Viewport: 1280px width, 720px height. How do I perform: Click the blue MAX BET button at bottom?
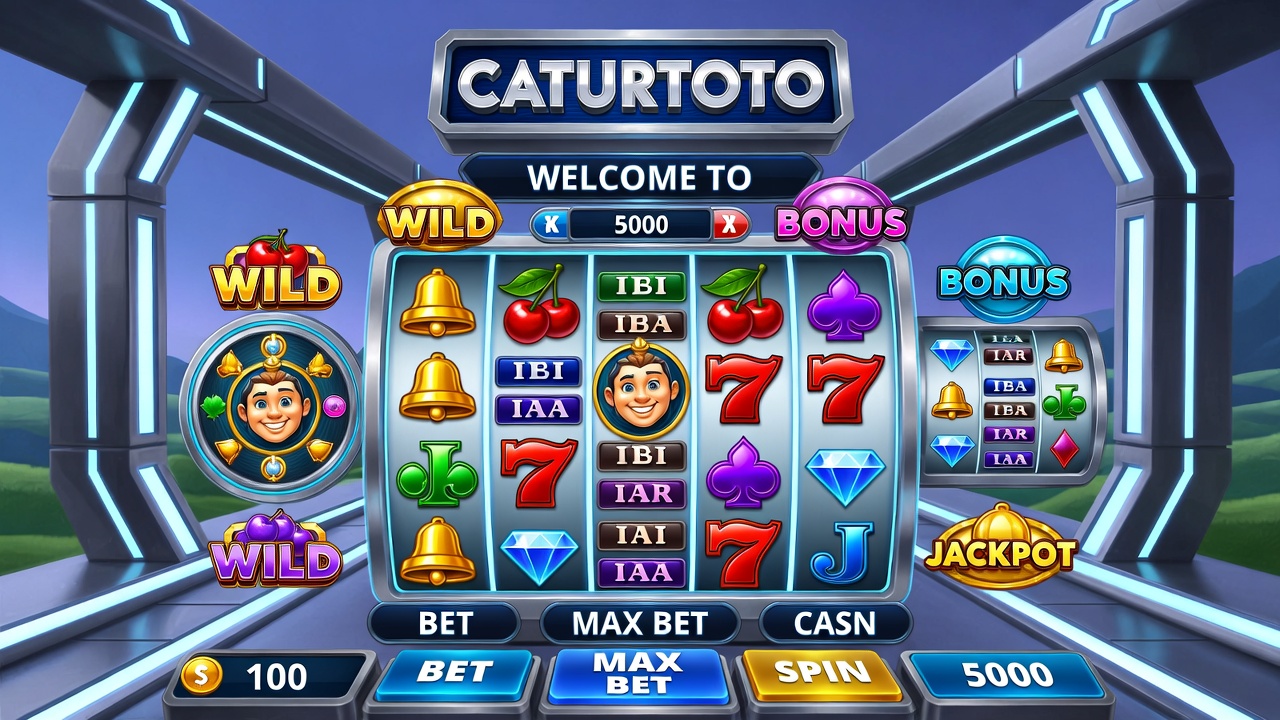(638, 674)
